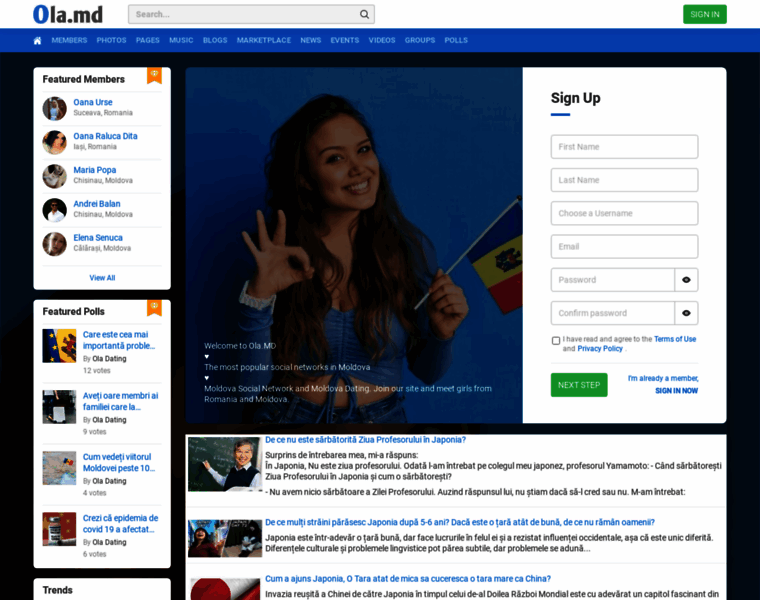The height and width of the screenshot is (600, 760).
Task: Focus the Choose a Username field
Action: click(624, 213)
